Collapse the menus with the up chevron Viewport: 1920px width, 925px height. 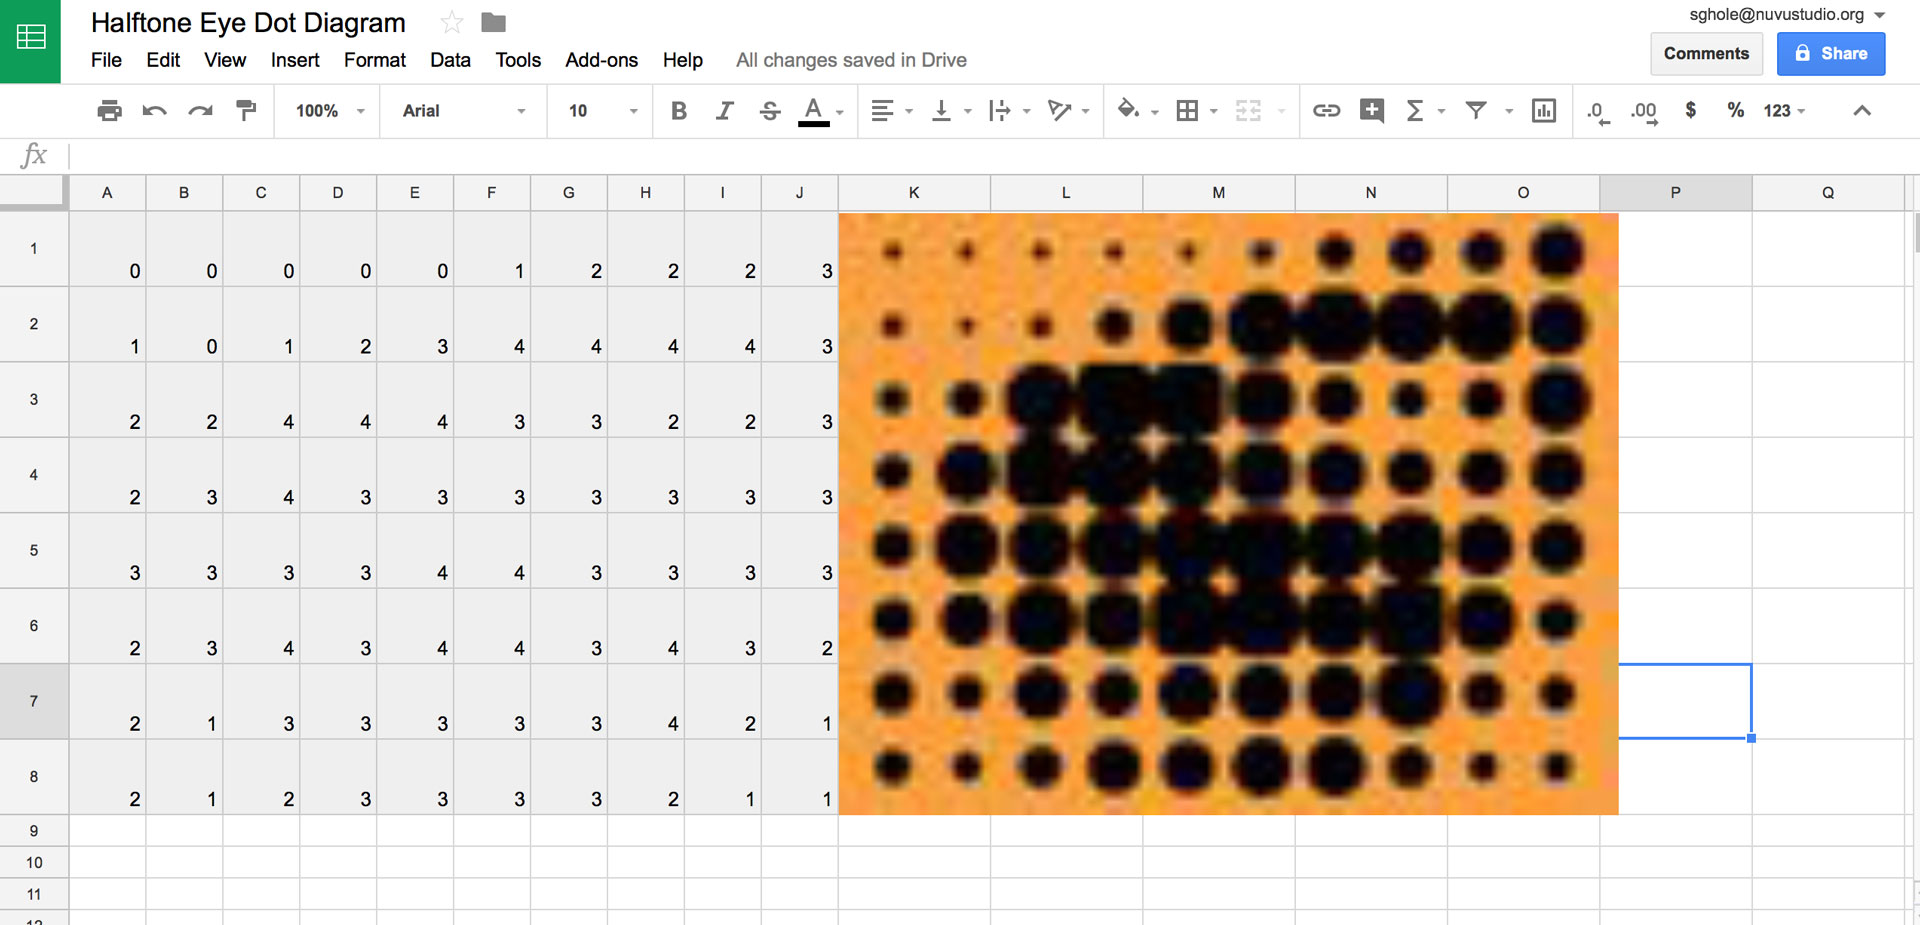point(1862,111)
